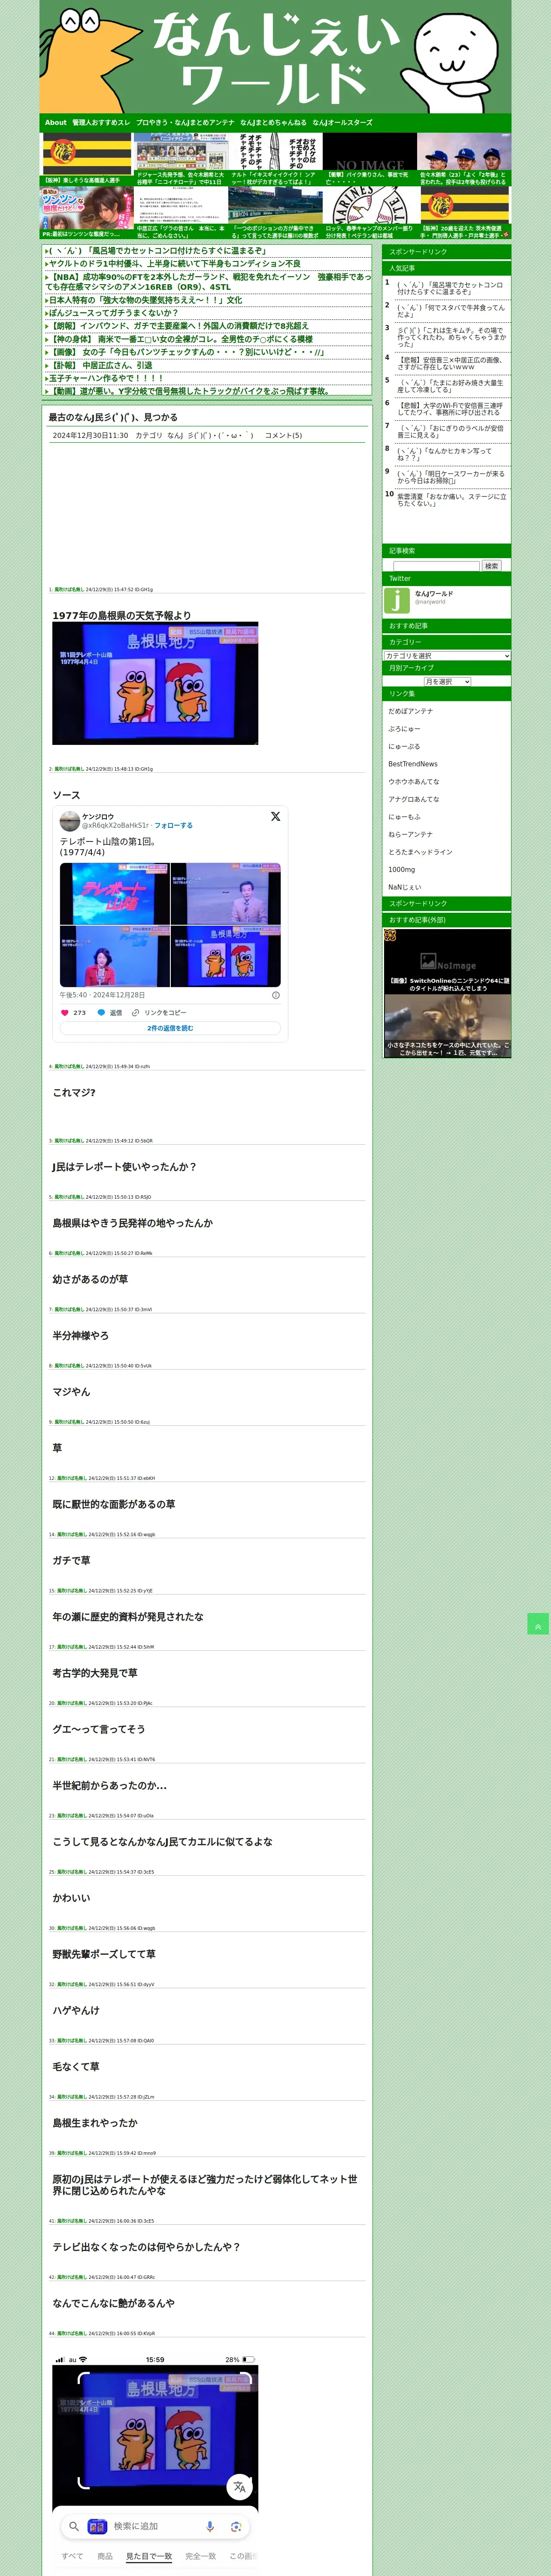The image size is (551, 2576).
Task: Open the kitten article thumbnail in sidebar
Action: (447, 1026)
